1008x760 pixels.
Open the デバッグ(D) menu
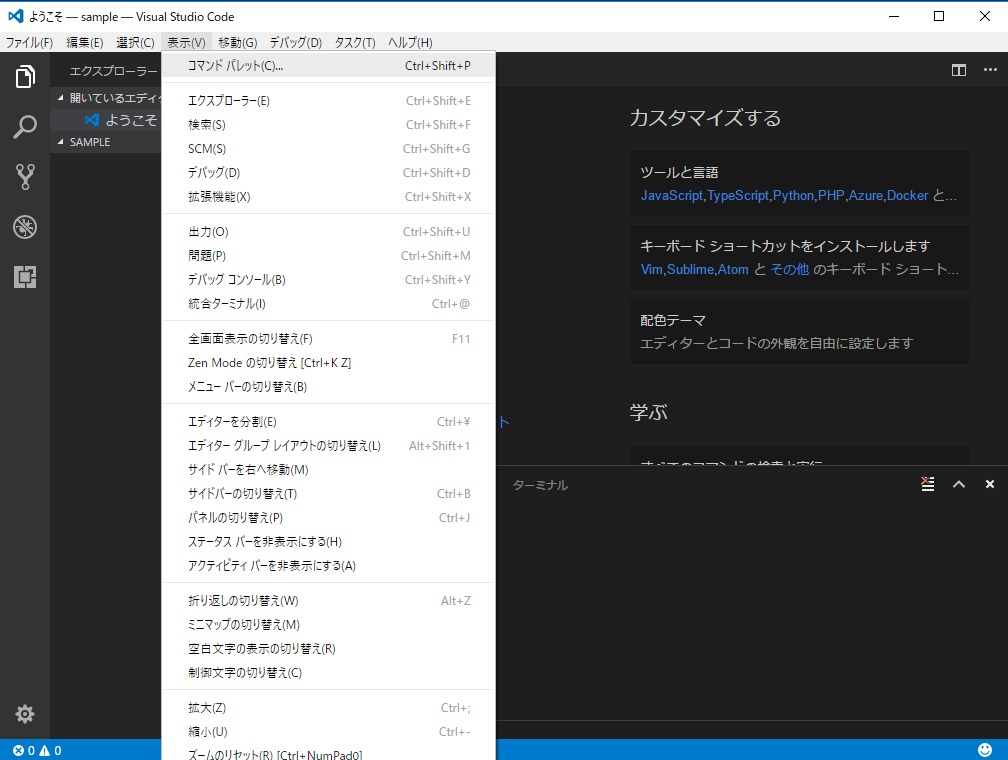click(296, 42)
